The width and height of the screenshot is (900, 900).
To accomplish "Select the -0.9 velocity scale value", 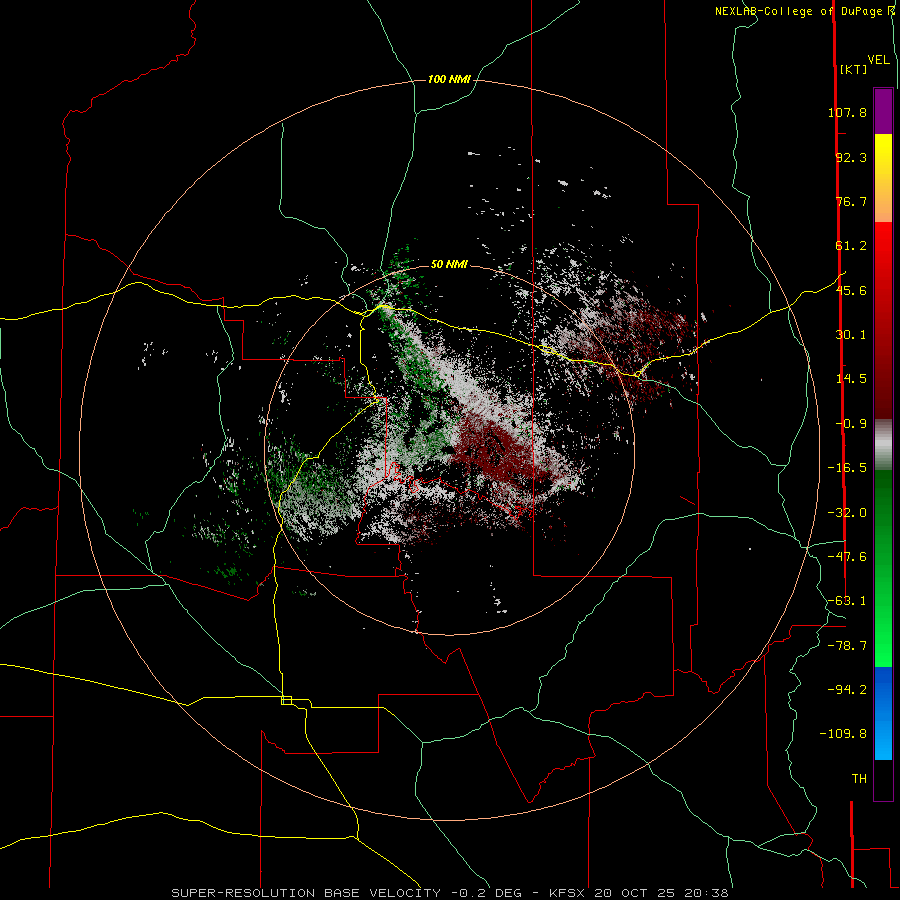I will [851, 424].
